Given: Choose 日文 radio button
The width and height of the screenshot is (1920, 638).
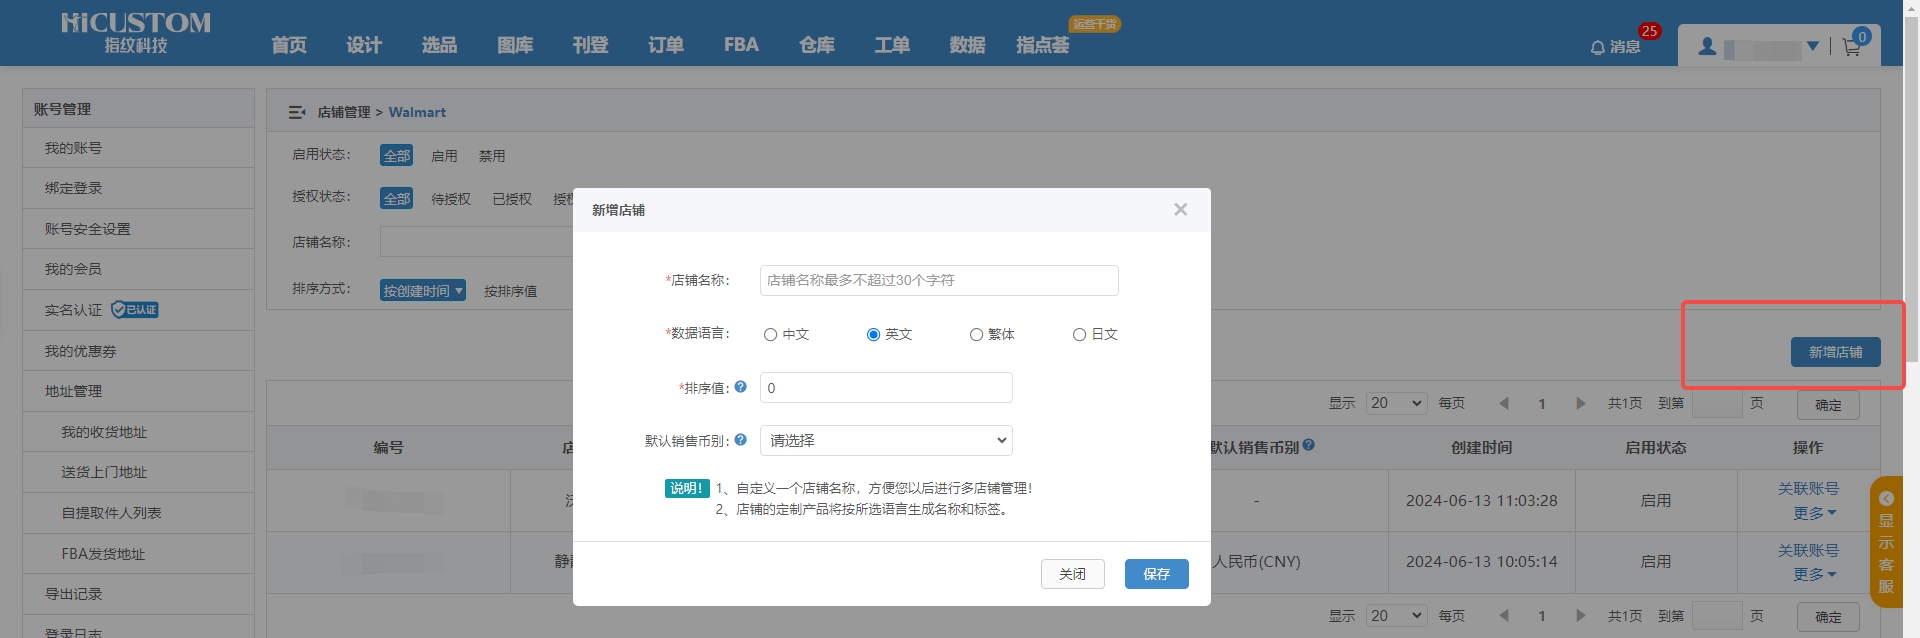Looking at the screenshot, I should pos(1079,335).
